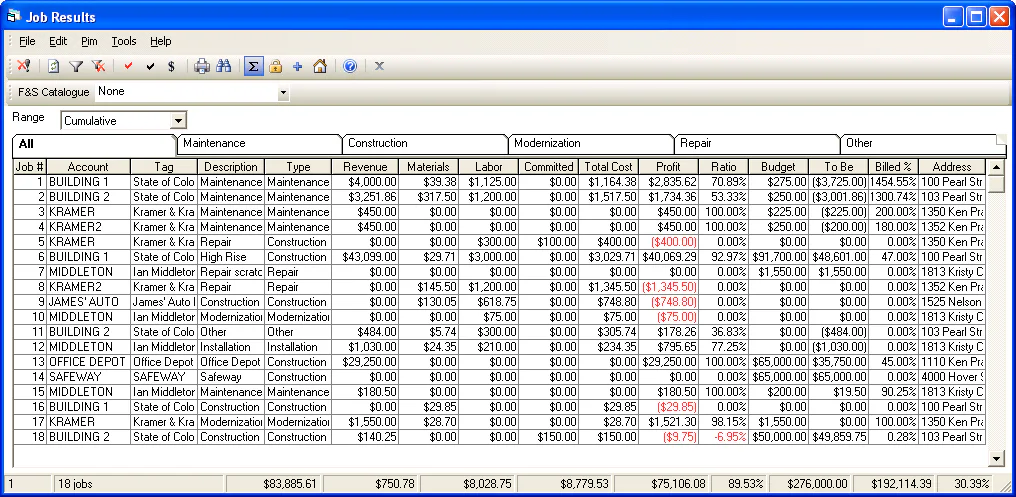1016x497 pixels.
Task: Select the JAMES' AUTO account cell
Action: 88,302
